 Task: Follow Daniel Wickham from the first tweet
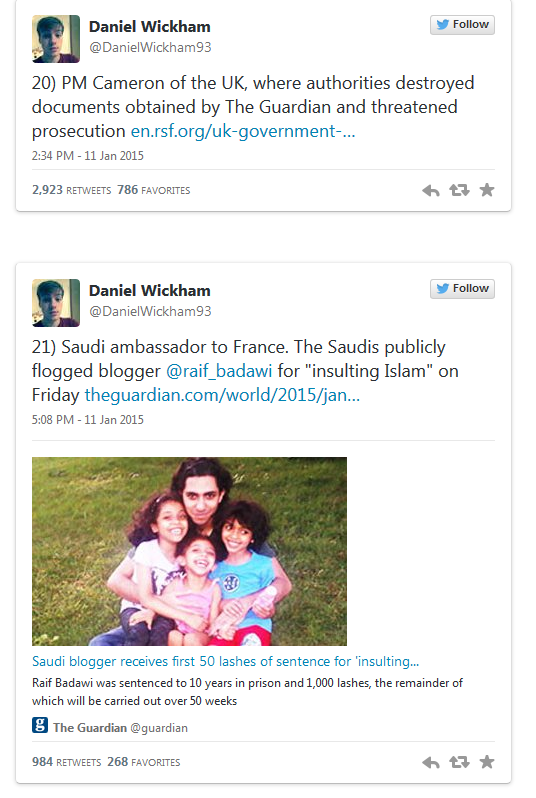tap(462, 25)
